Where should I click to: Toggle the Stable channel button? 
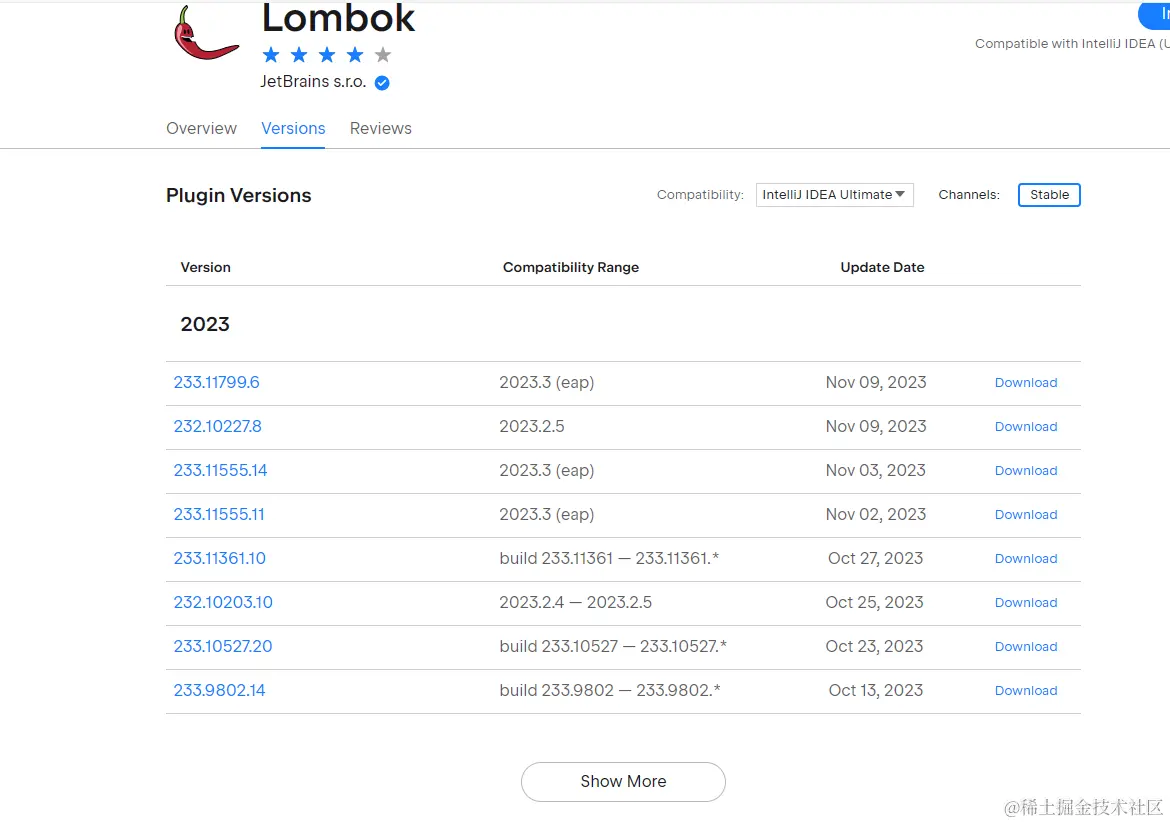1049,195
